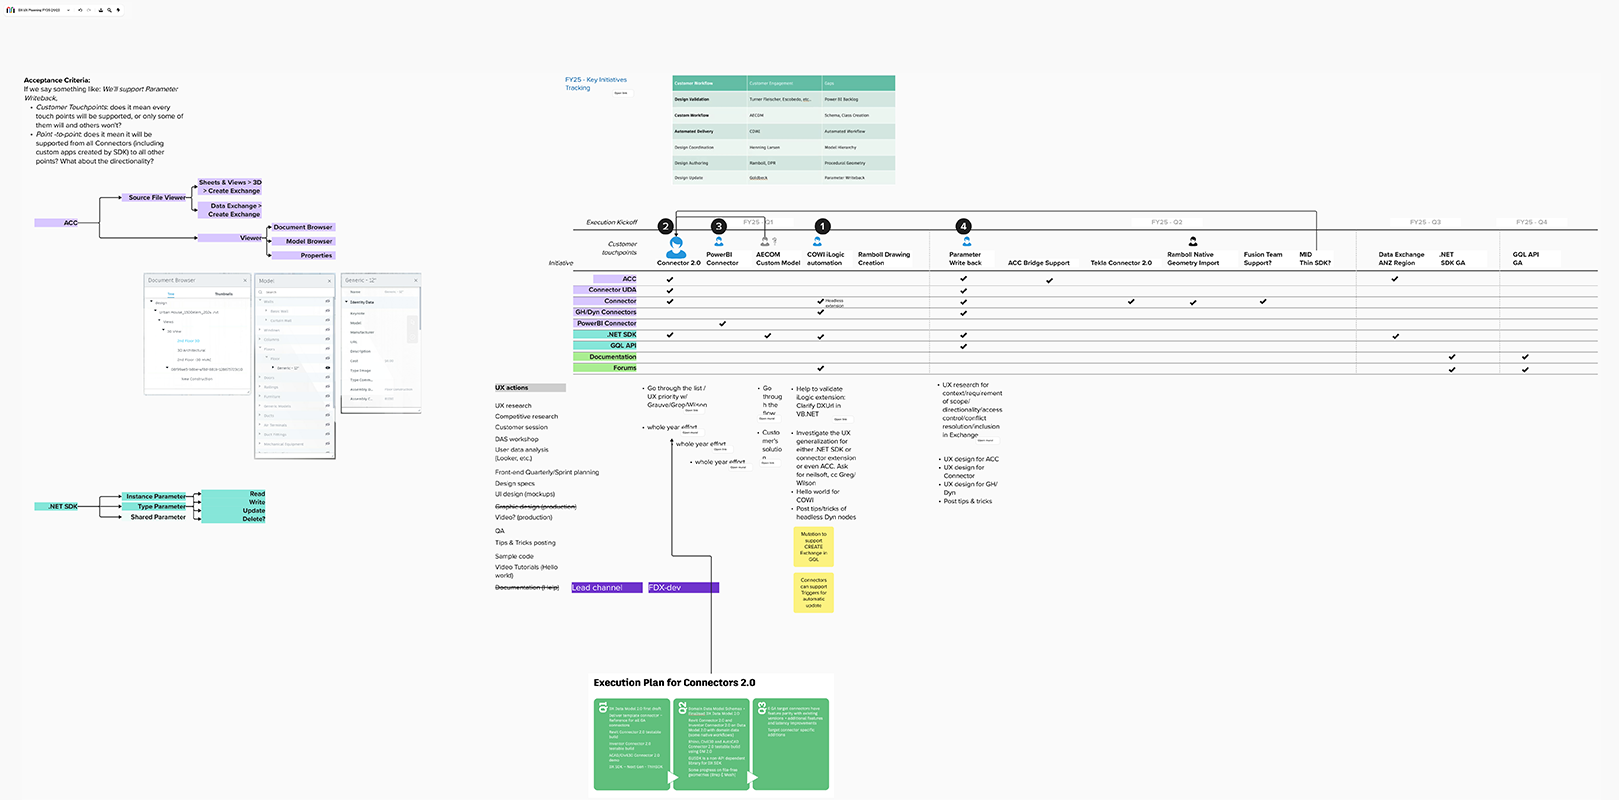Click the search field in the Model panel
The height and width of the screenshot is (800, 1619).
click(x=294, y=292)
